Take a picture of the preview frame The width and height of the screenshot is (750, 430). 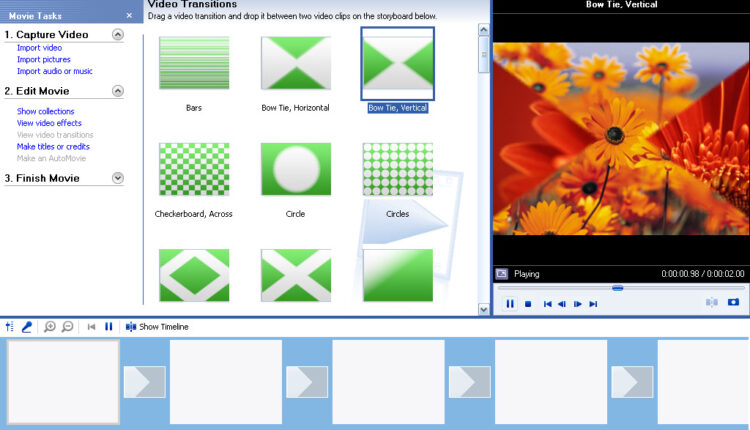[x=733, y=302]
